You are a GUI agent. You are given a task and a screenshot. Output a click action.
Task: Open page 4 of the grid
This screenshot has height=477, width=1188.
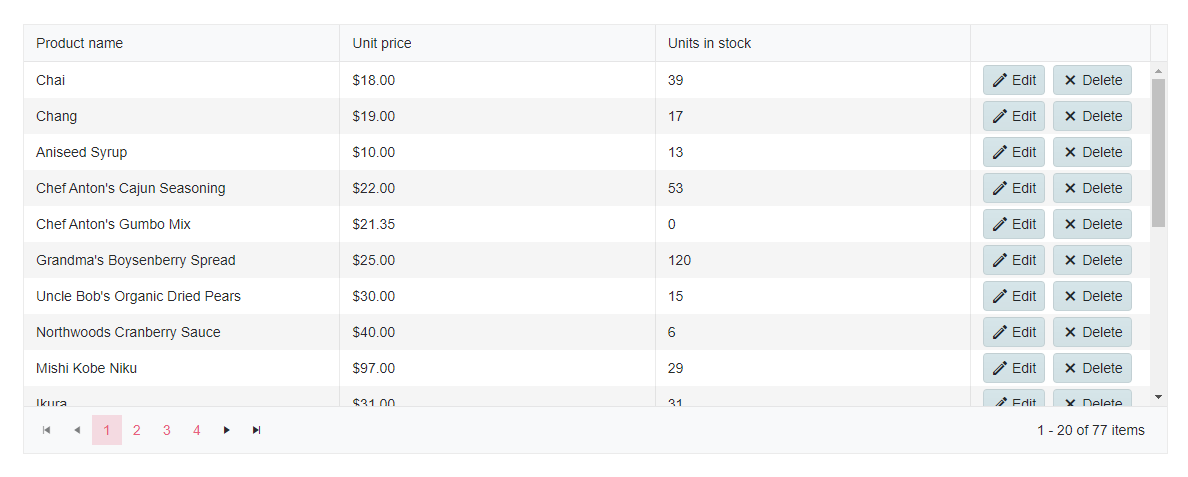click(196, 430)
